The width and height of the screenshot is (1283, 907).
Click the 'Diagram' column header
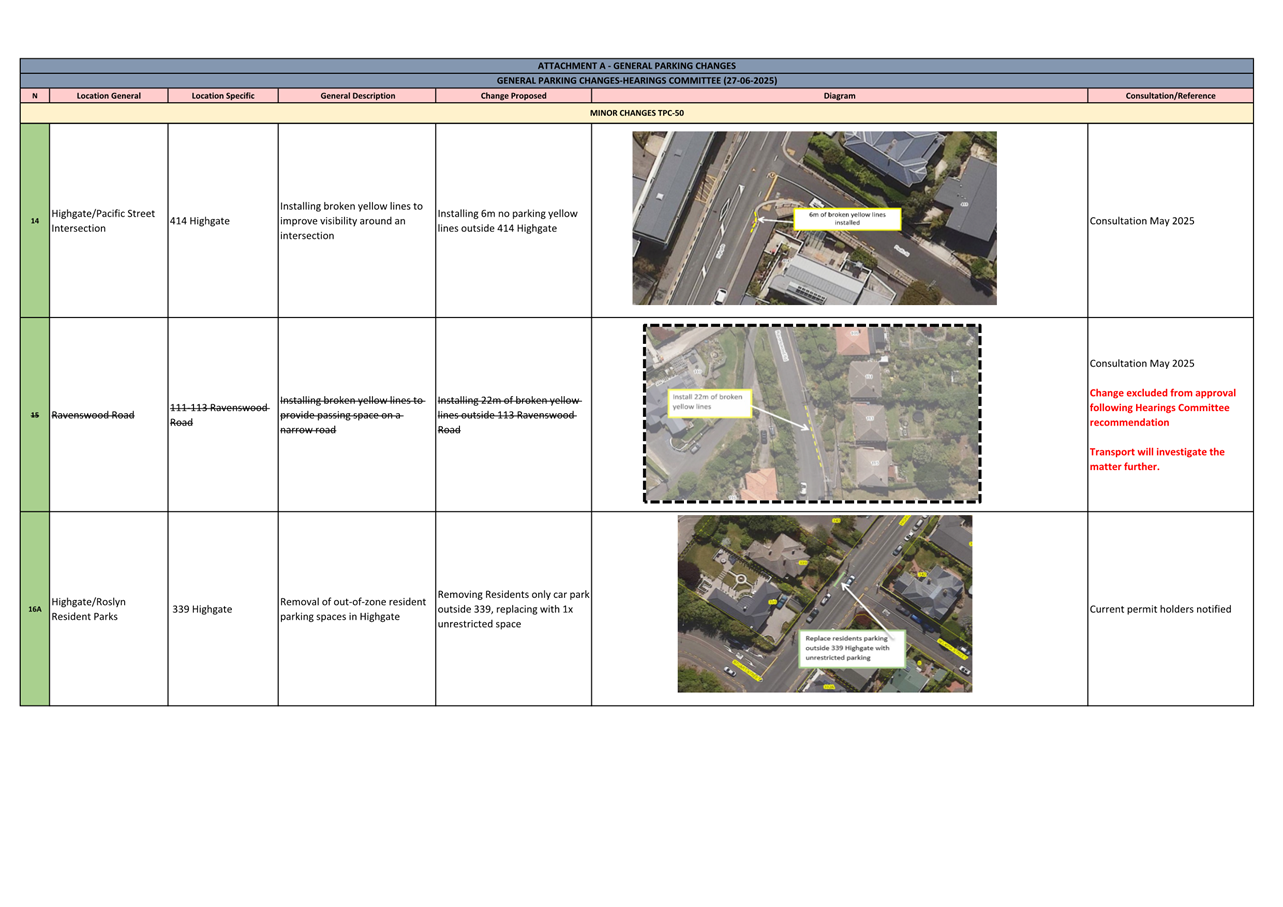pos(839,96)
